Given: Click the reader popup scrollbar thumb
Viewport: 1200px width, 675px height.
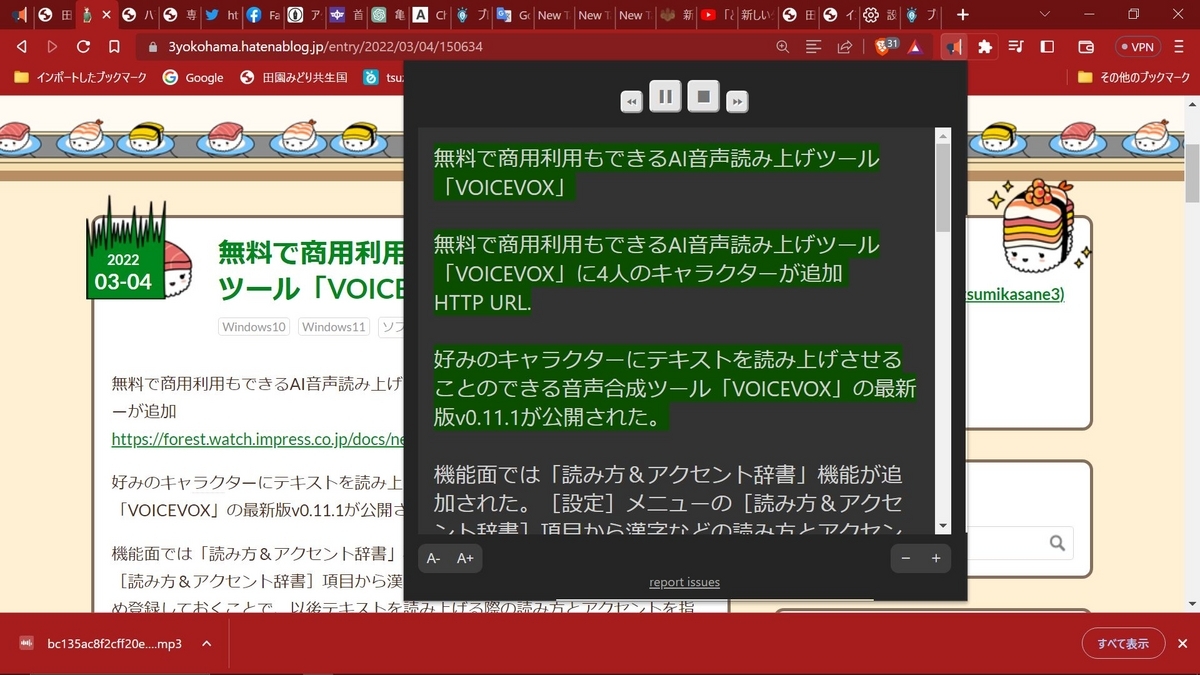Looking at the screenshot, I should [943, 187].
